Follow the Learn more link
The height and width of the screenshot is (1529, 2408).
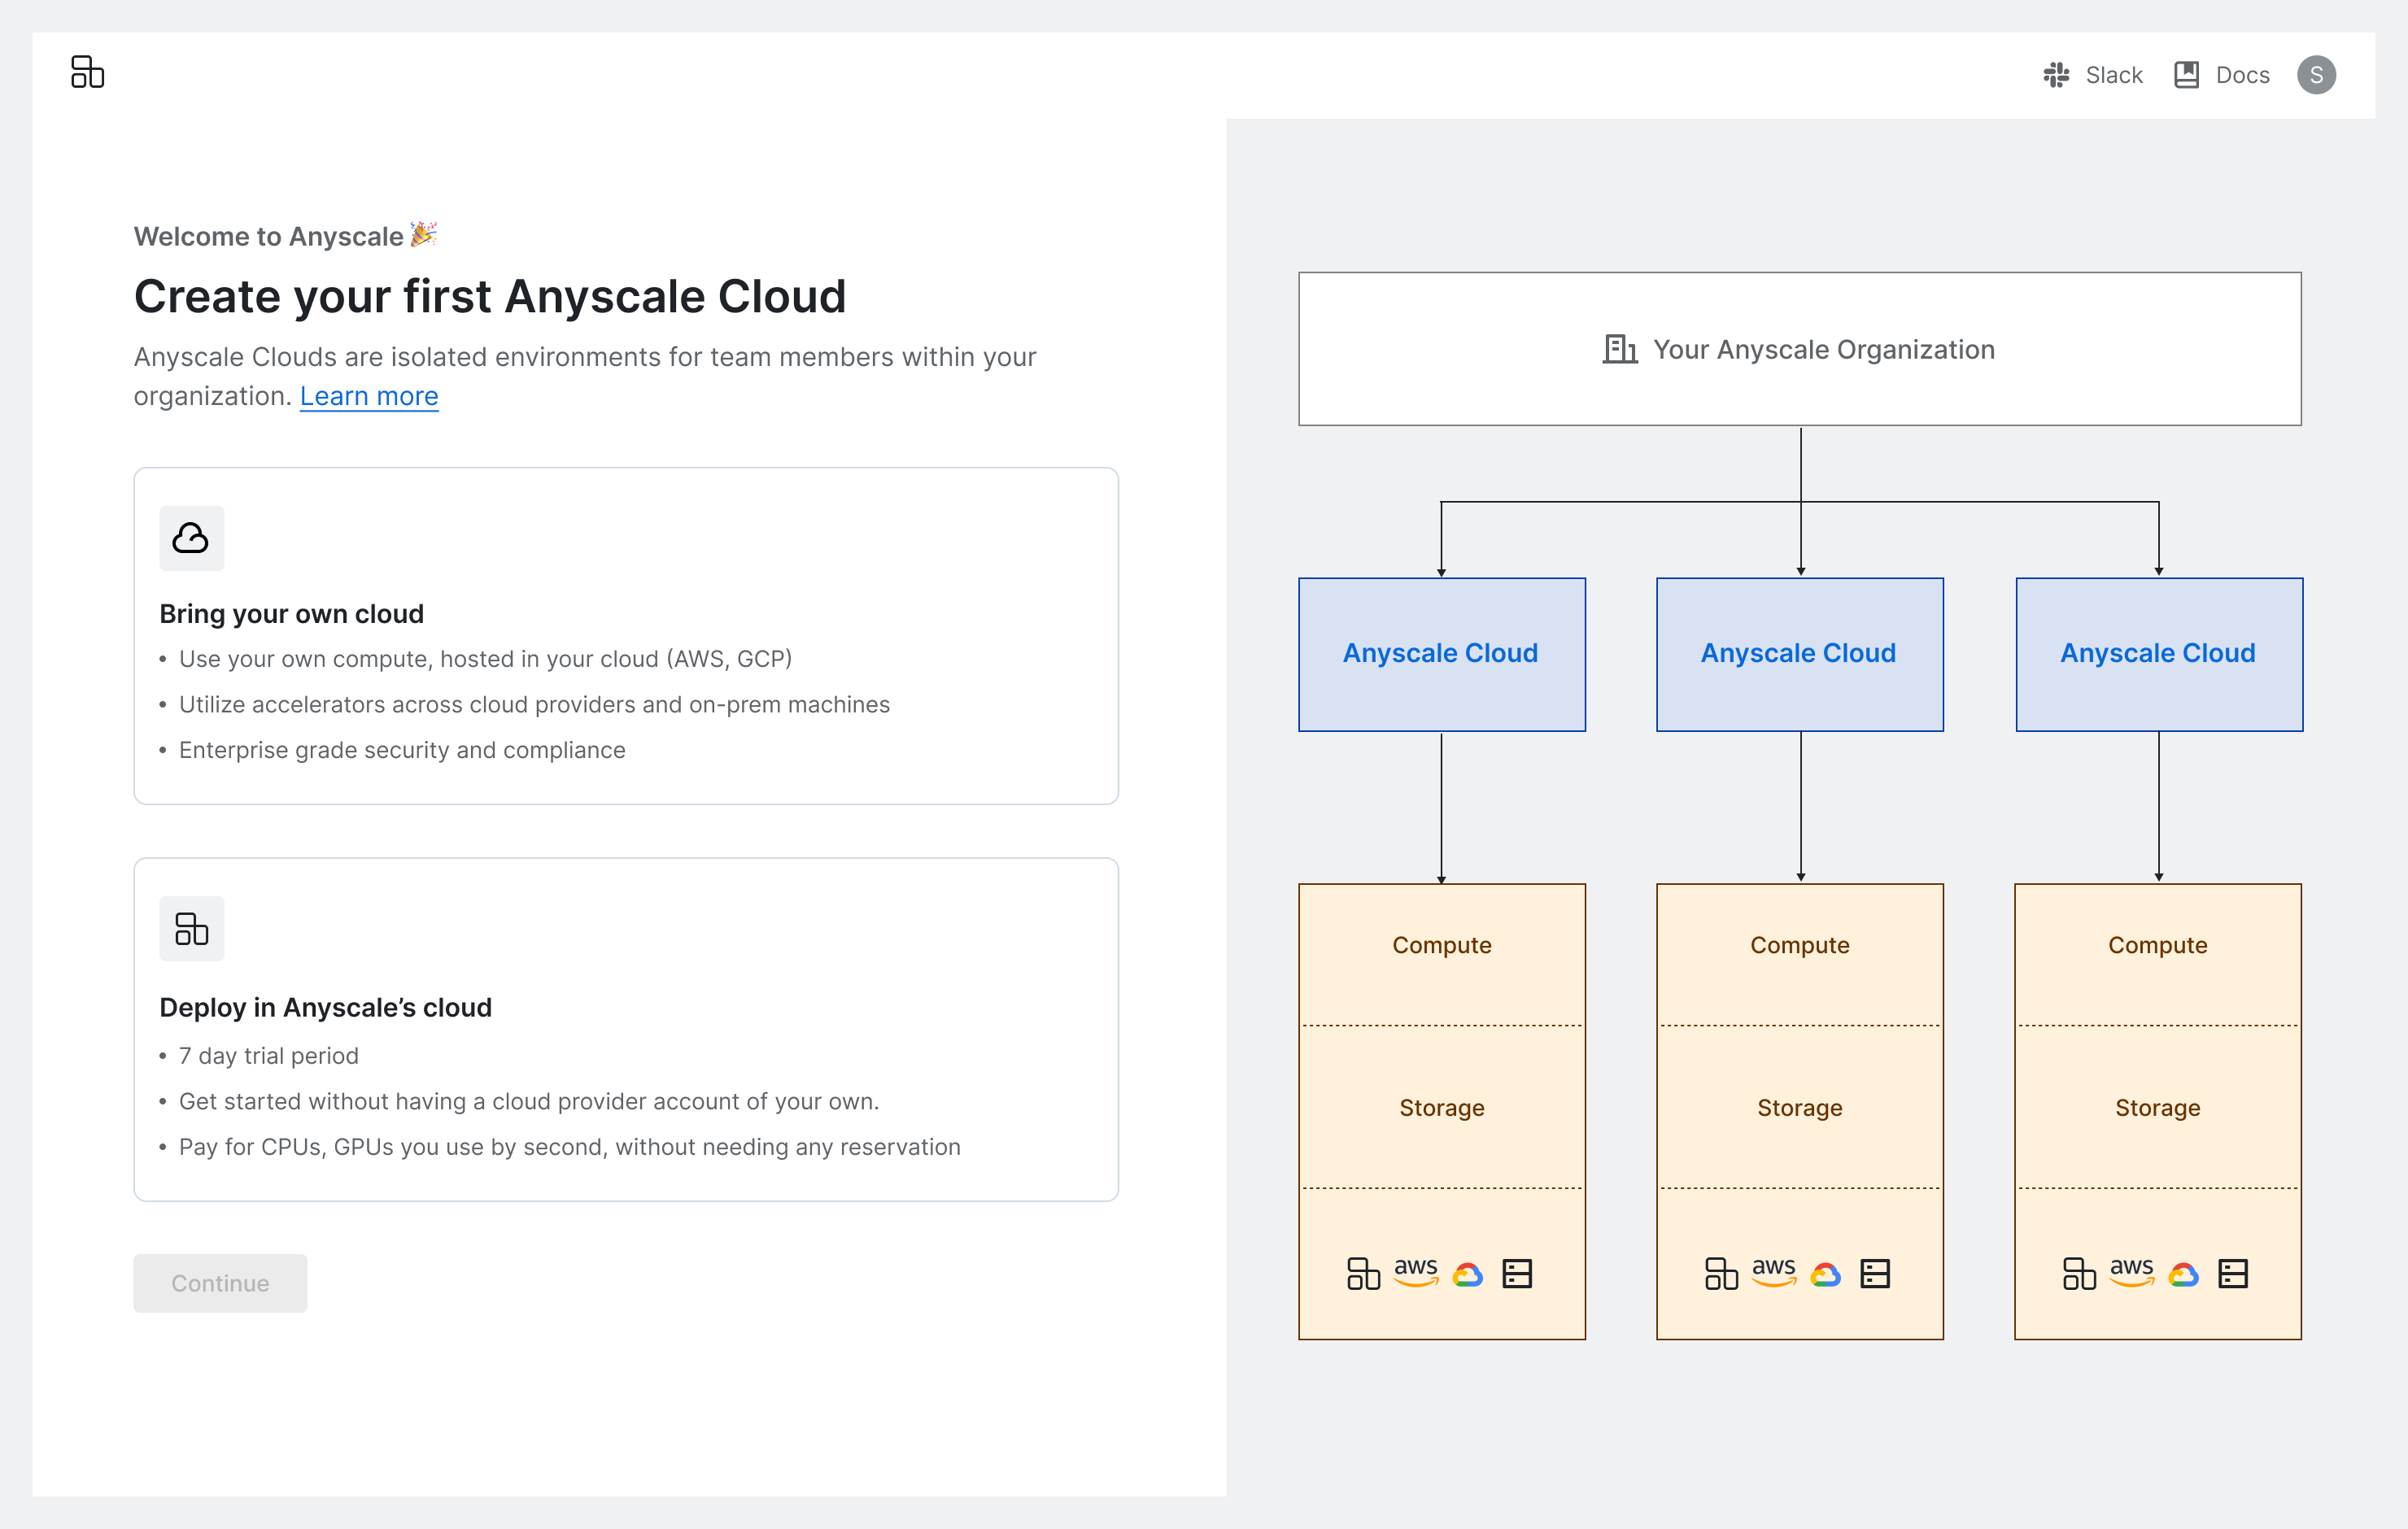[x=369, y=396]
